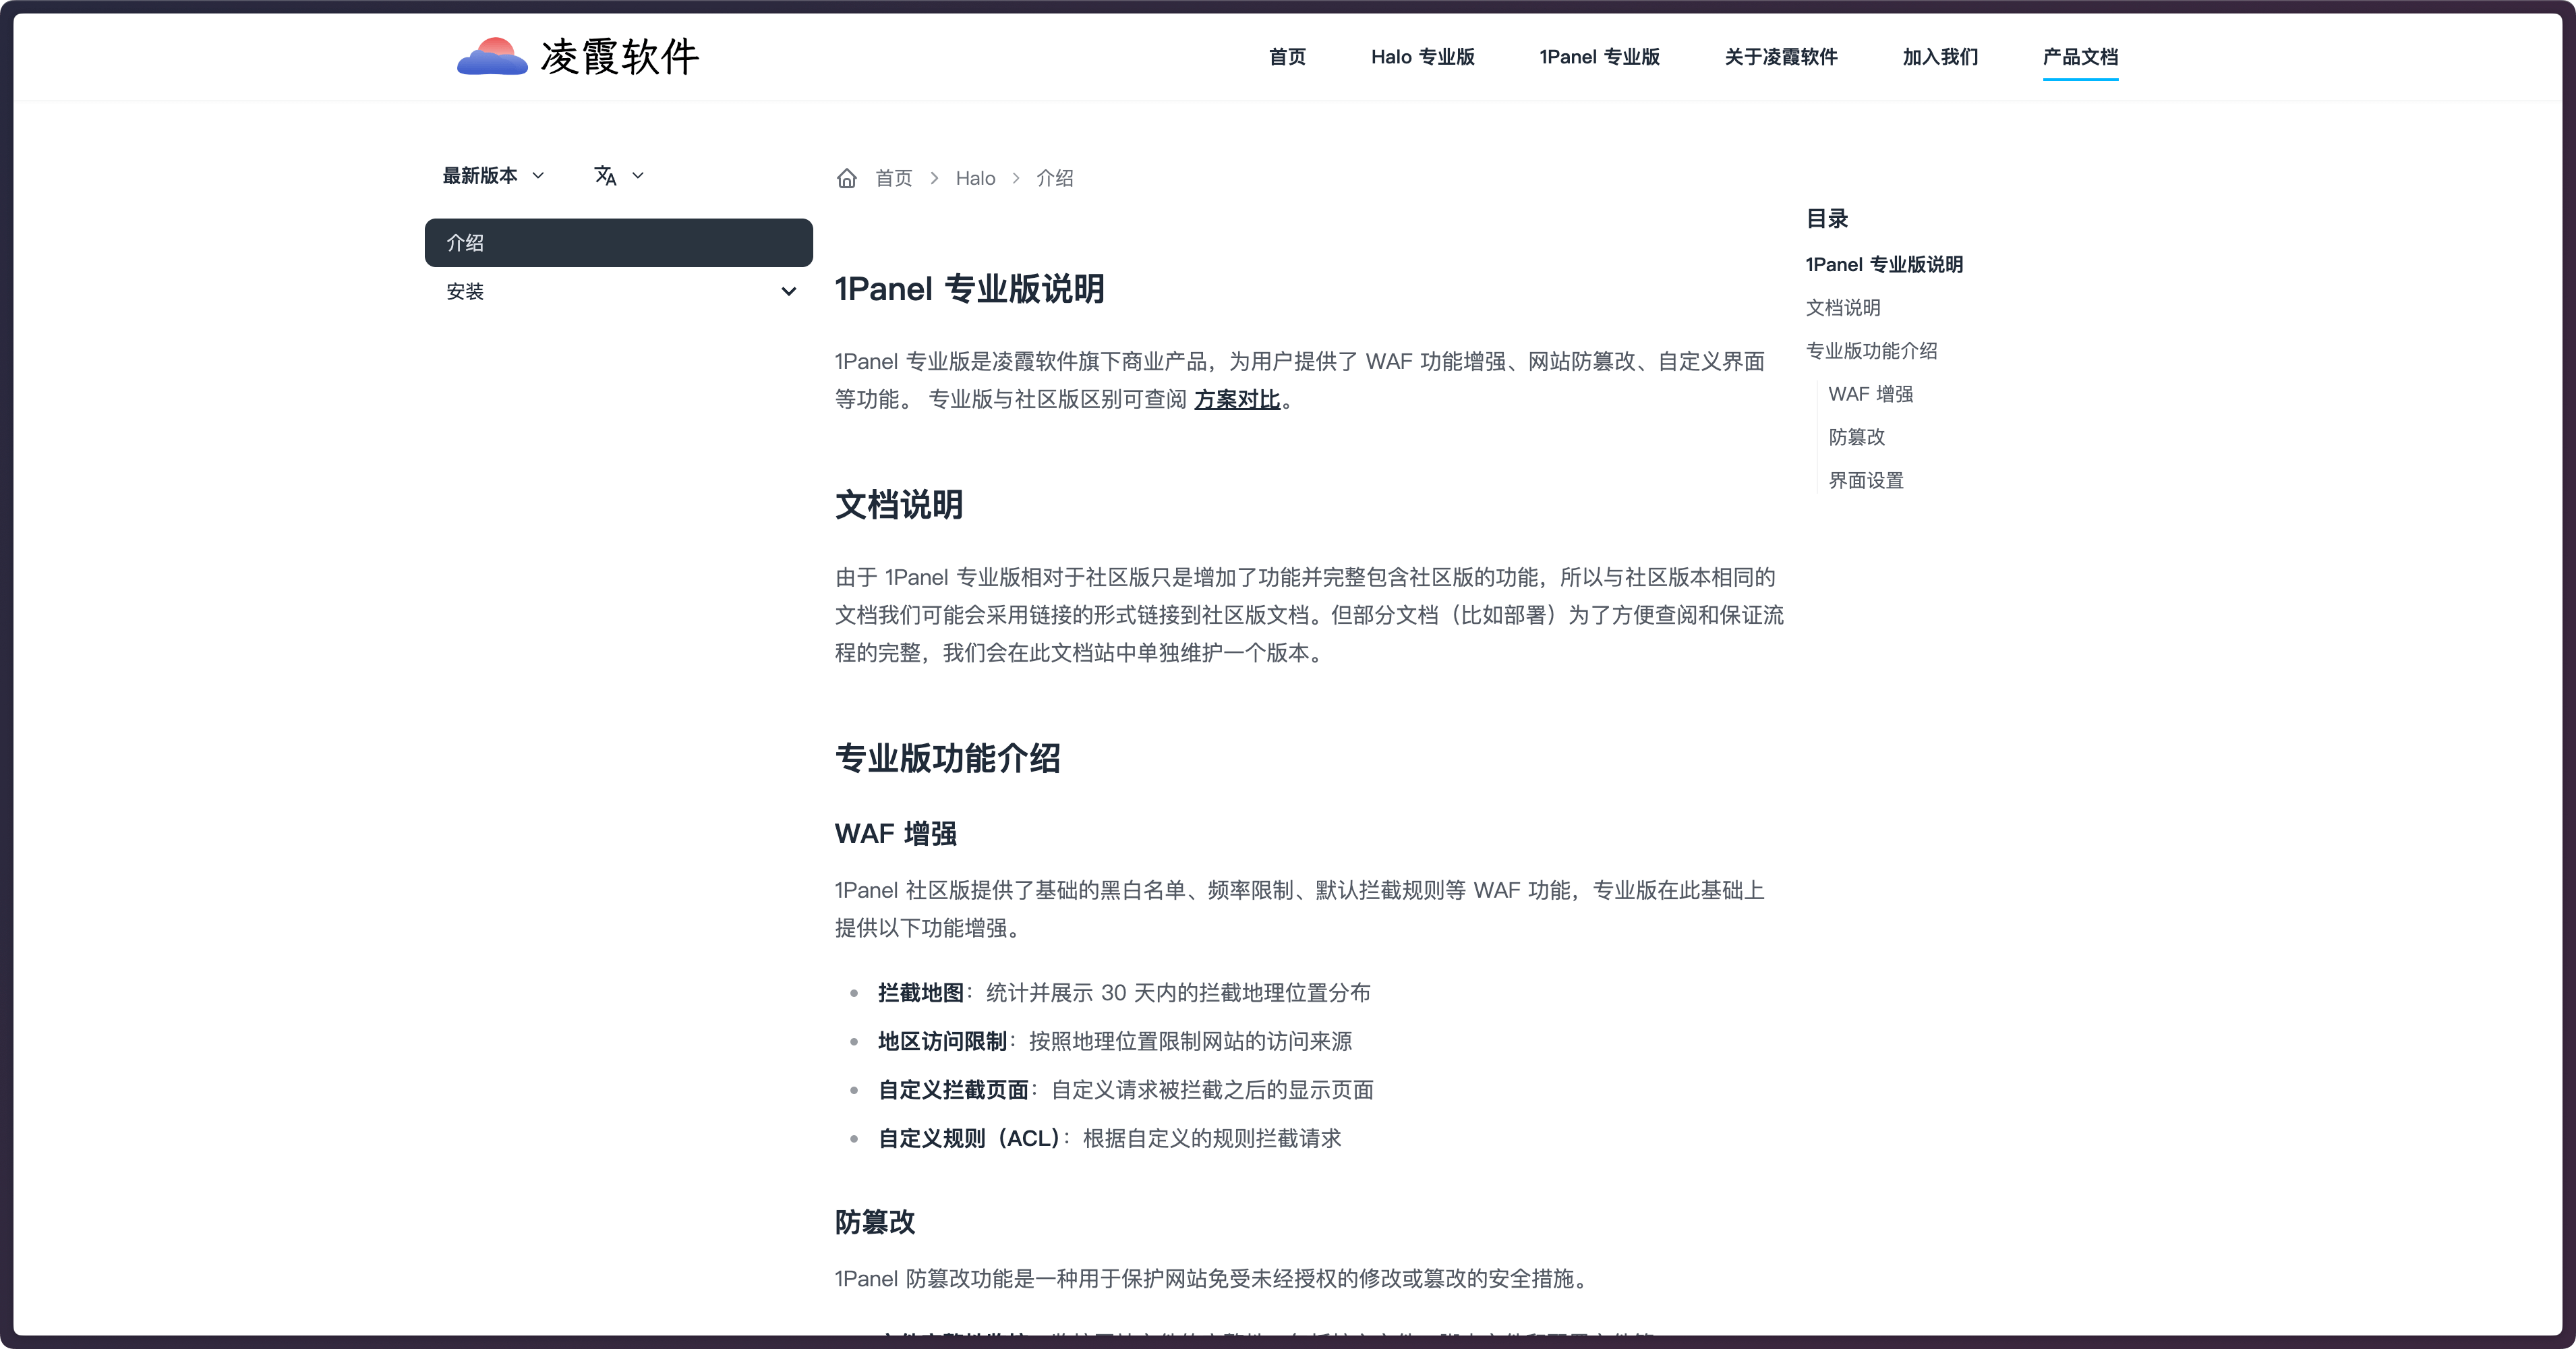Click the 凌霞软件 cloud logo

pos(492,57)
